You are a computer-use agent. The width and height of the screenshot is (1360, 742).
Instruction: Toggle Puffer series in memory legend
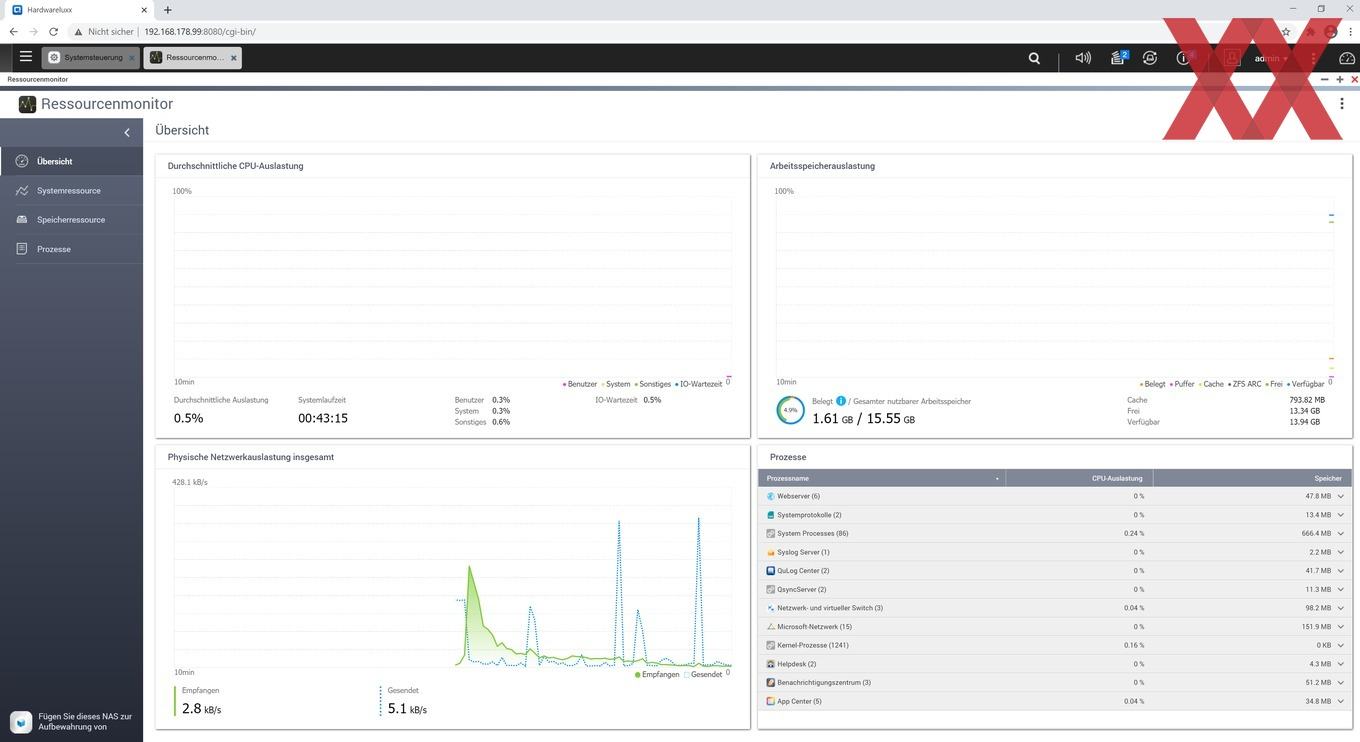point(1182,384)
